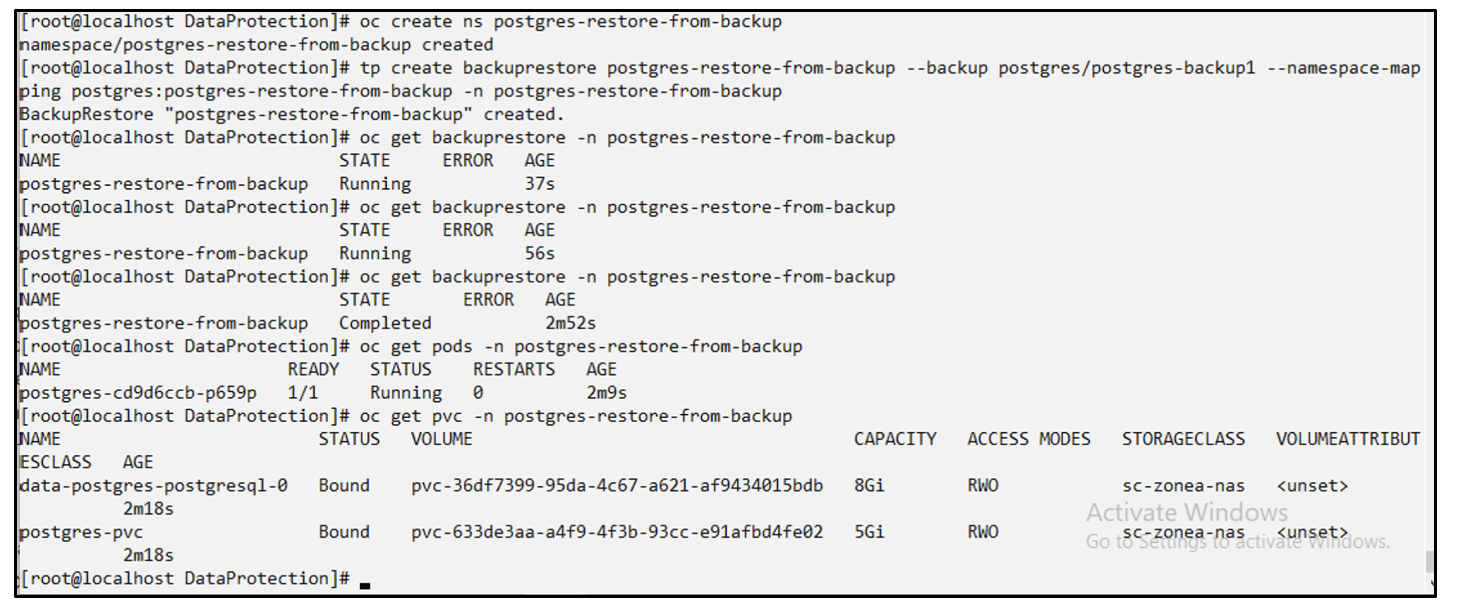Click the "namespace/postgres-restore-from-backup created" output line

tap(256, 45)
